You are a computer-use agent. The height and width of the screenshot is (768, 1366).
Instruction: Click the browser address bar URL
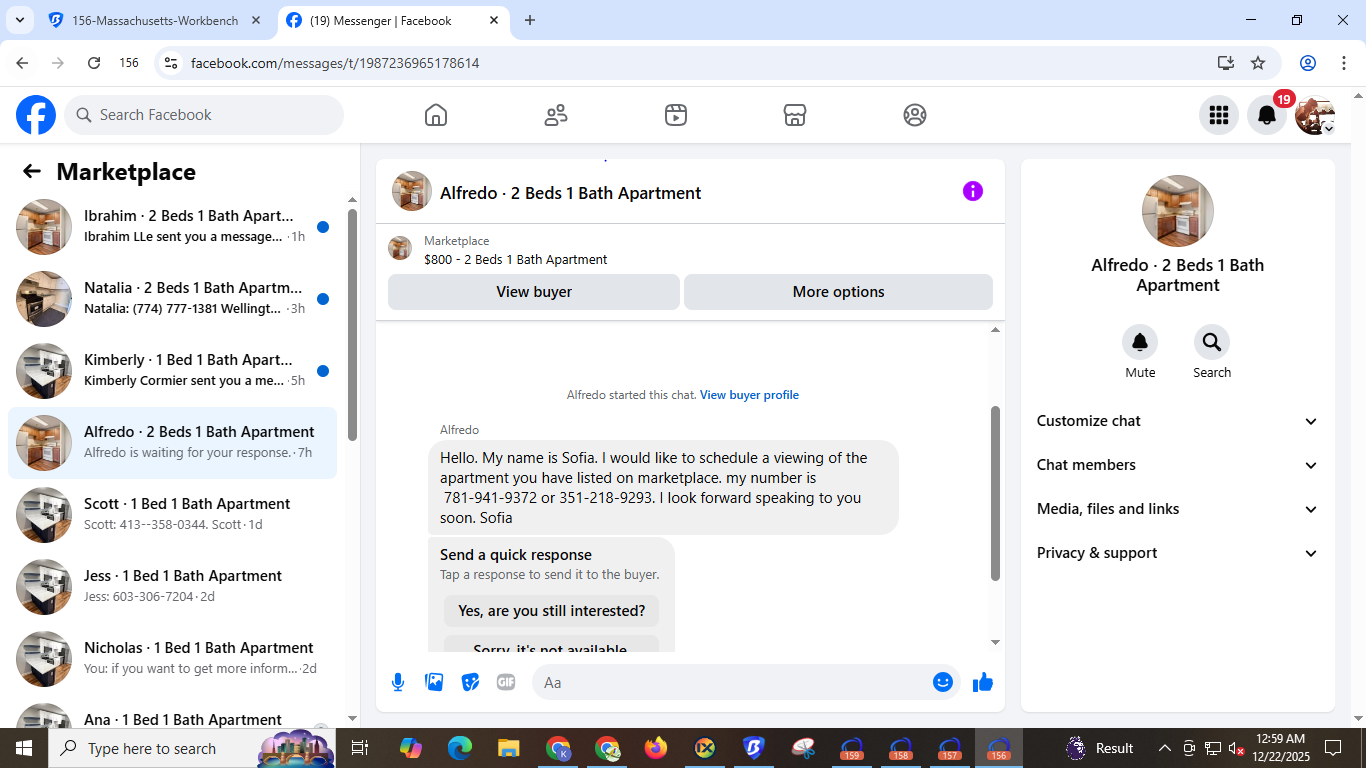pyautogui.click(x=335, y=63)
